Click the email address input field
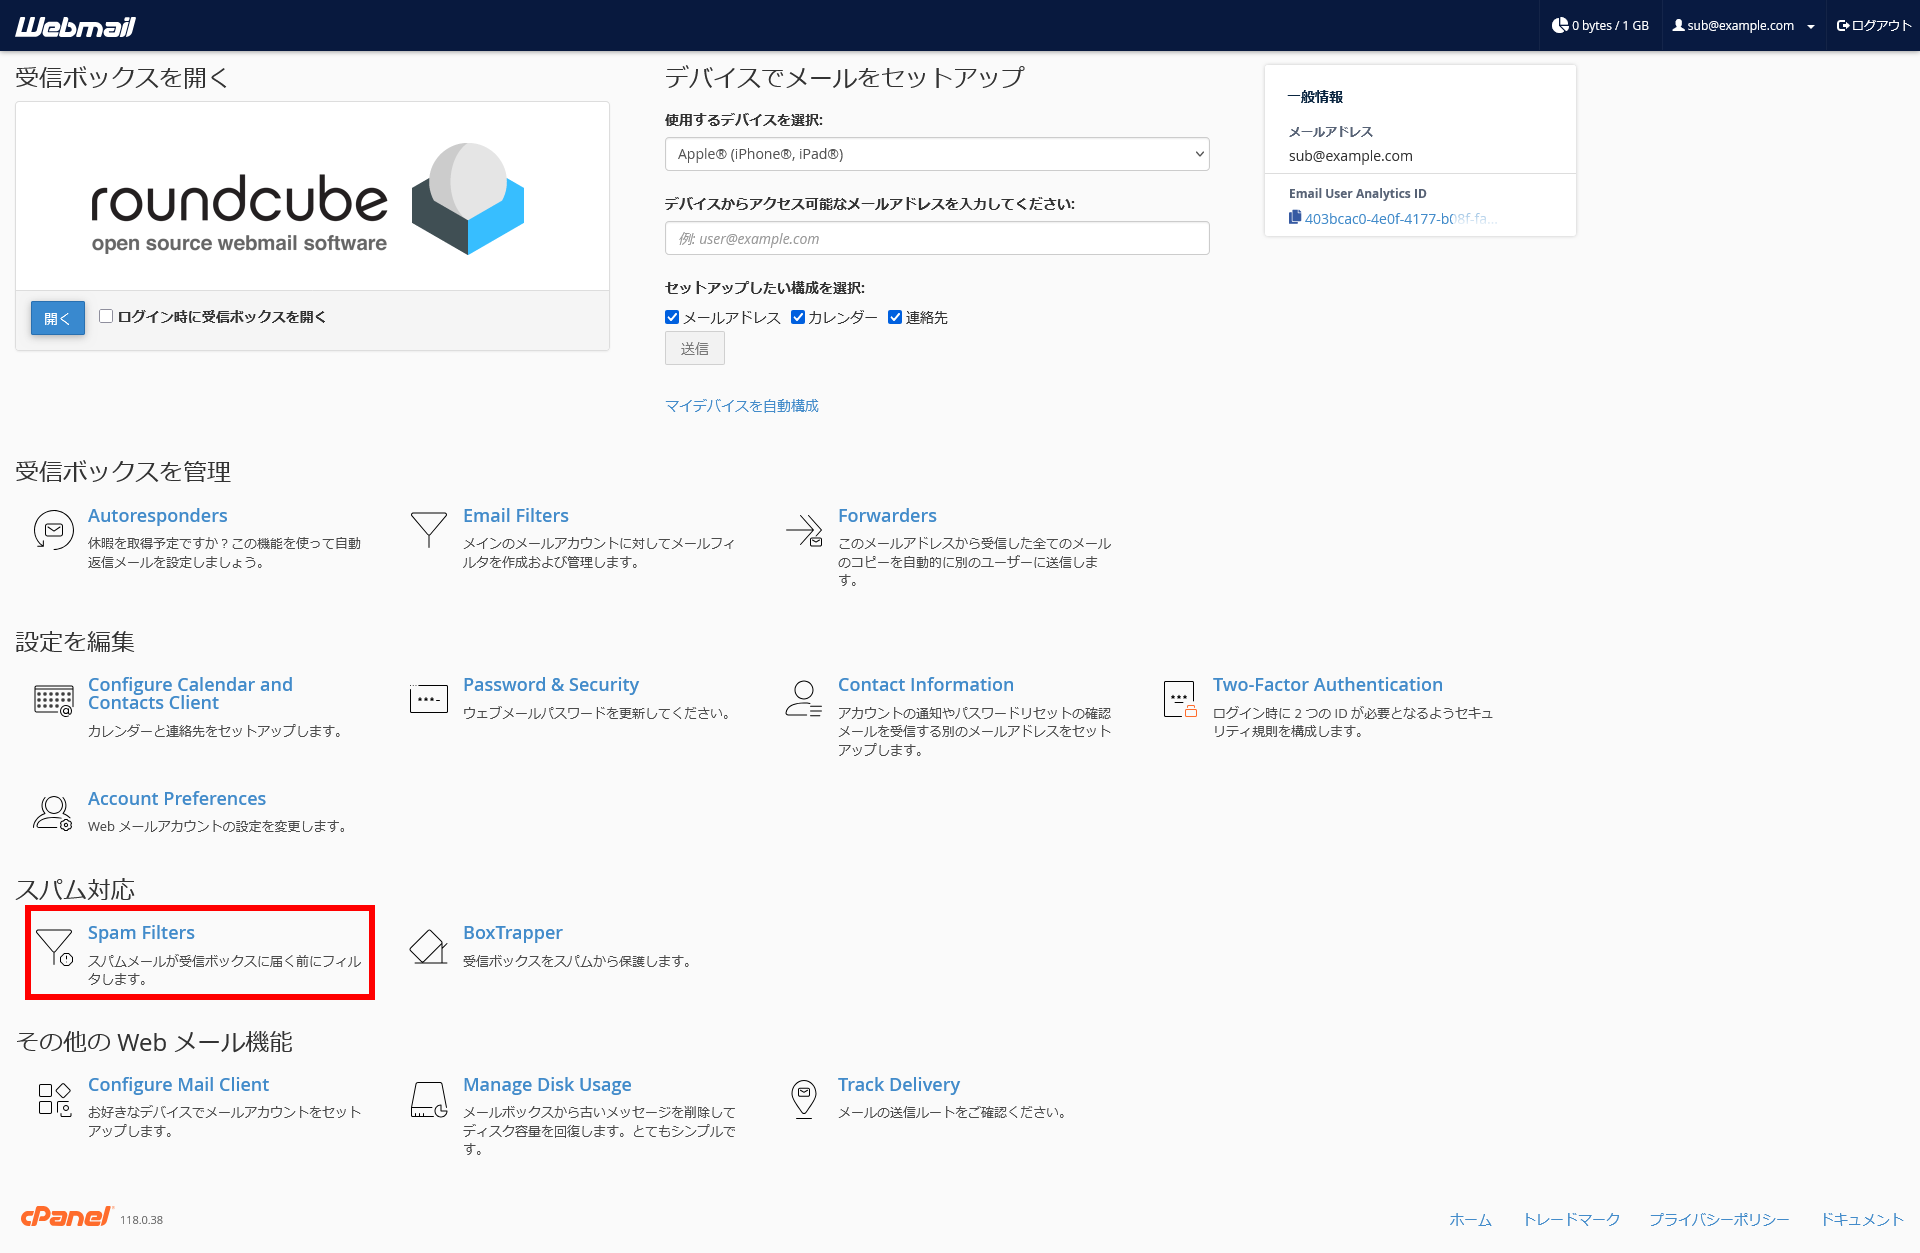The width and height of the screenshot is (1920, 1253). pyautogui.click(x=936, y=238)
